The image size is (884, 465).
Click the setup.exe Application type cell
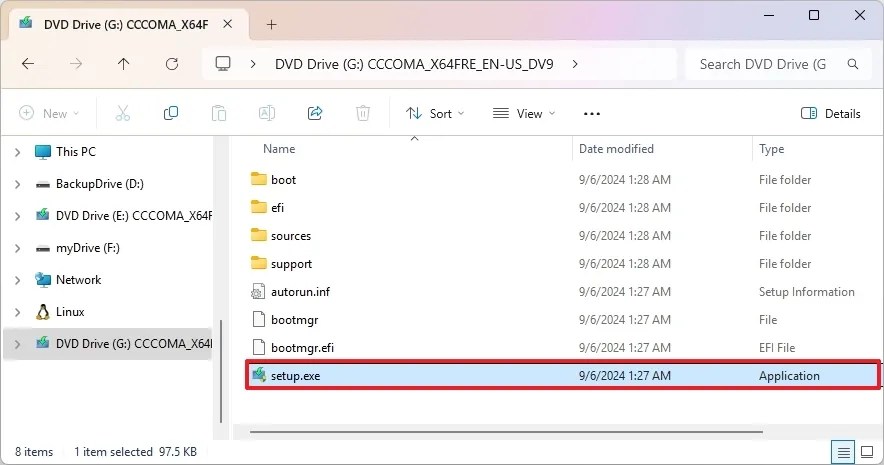point(789,375)
